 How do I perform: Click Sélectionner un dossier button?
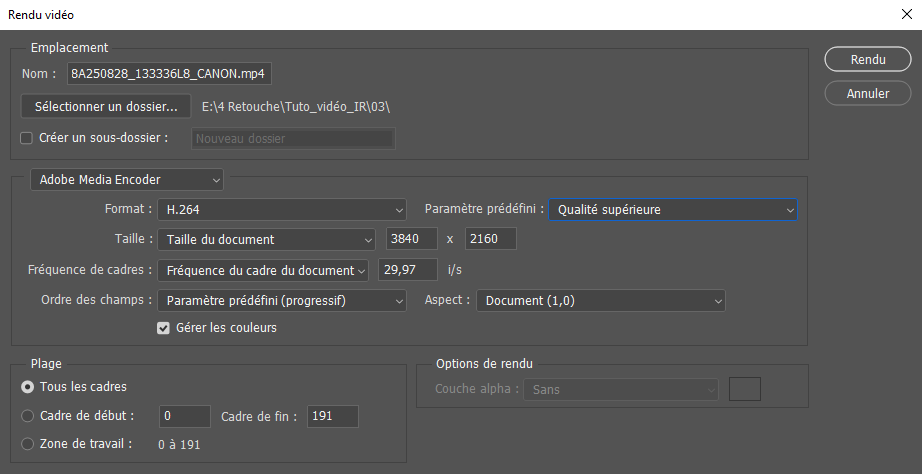coord(106,105)
